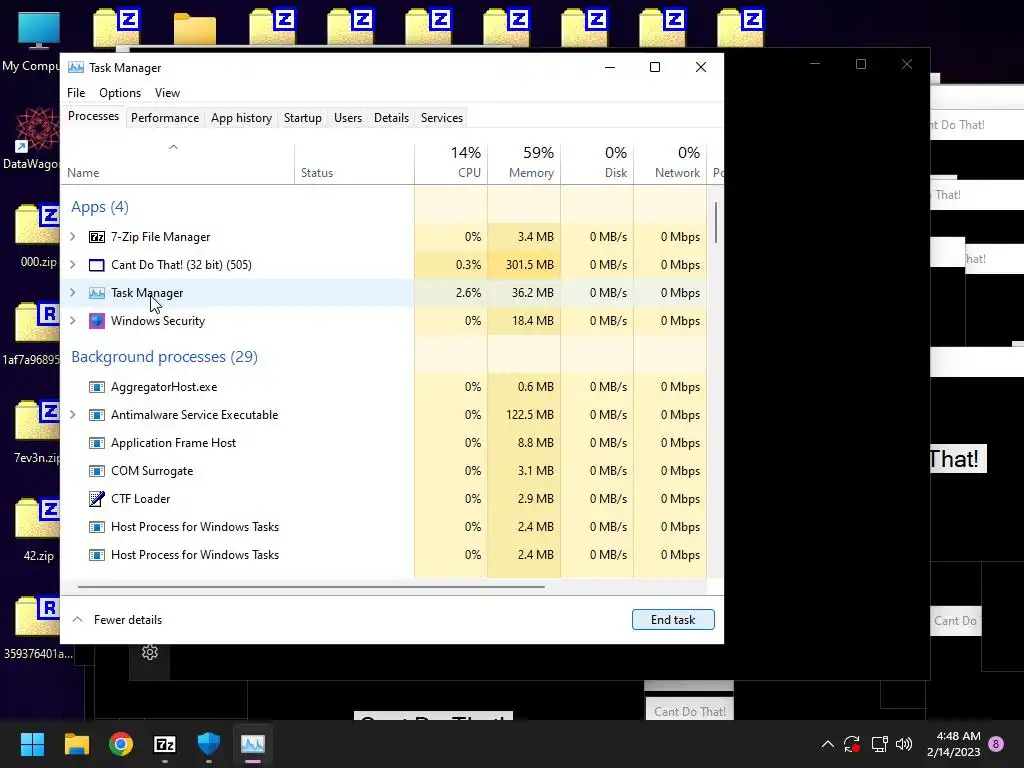Show hidden icons tray chevron

(827, 744)
